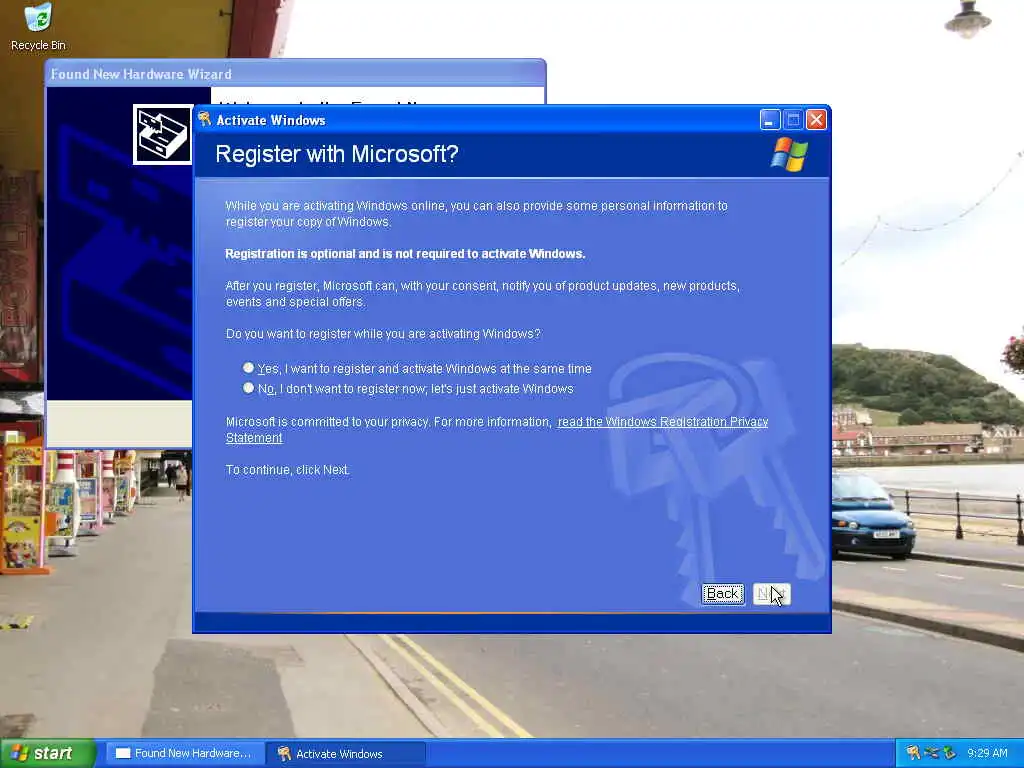Screen dimensions: 1024x768
Task: Click the network connection icon in system tray
Action: pyautogui.click(x=931, y=753)
